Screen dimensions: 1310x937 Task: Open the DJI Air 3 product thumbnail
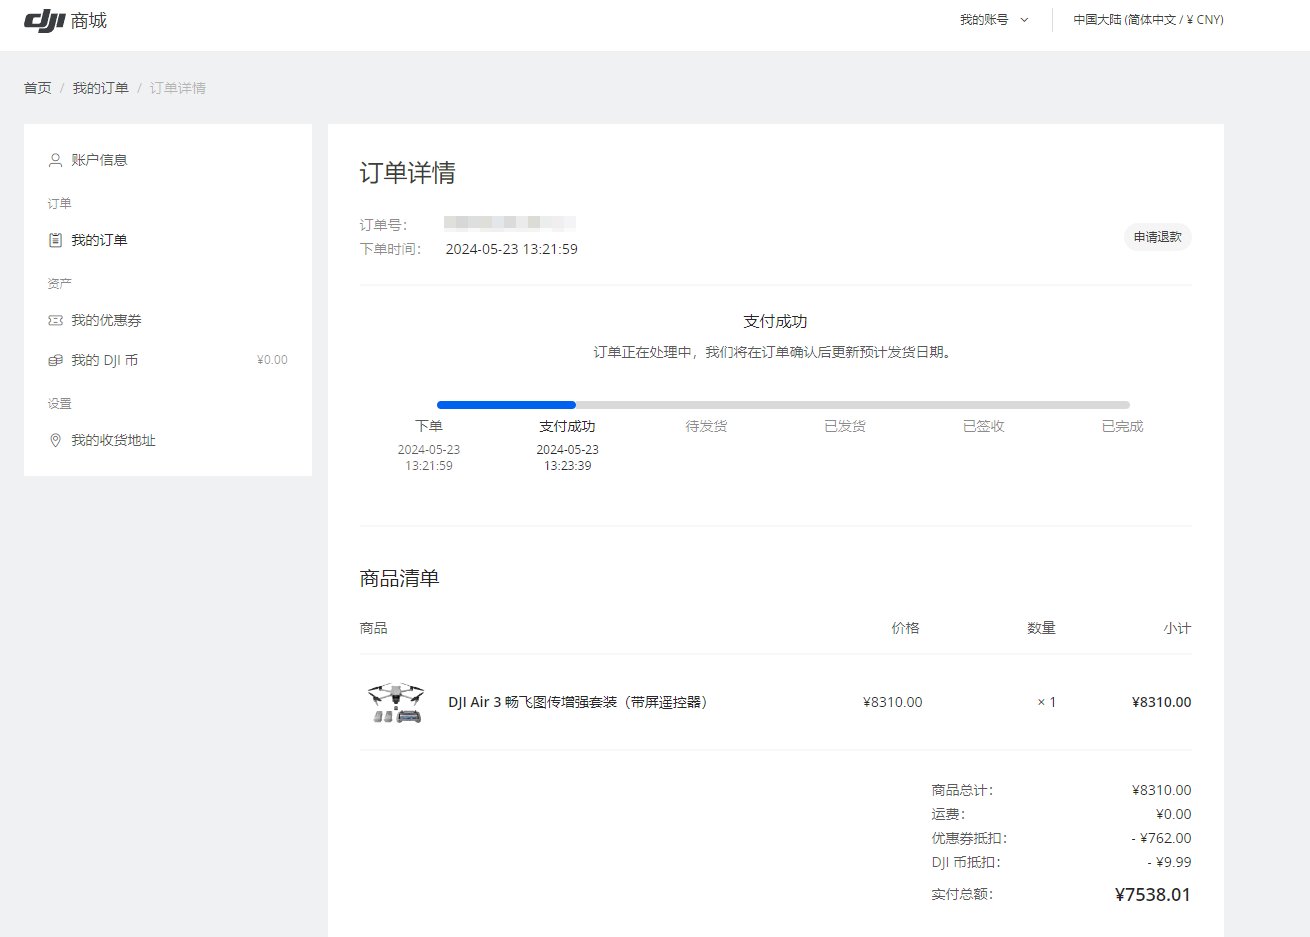[x=396, y=702]
